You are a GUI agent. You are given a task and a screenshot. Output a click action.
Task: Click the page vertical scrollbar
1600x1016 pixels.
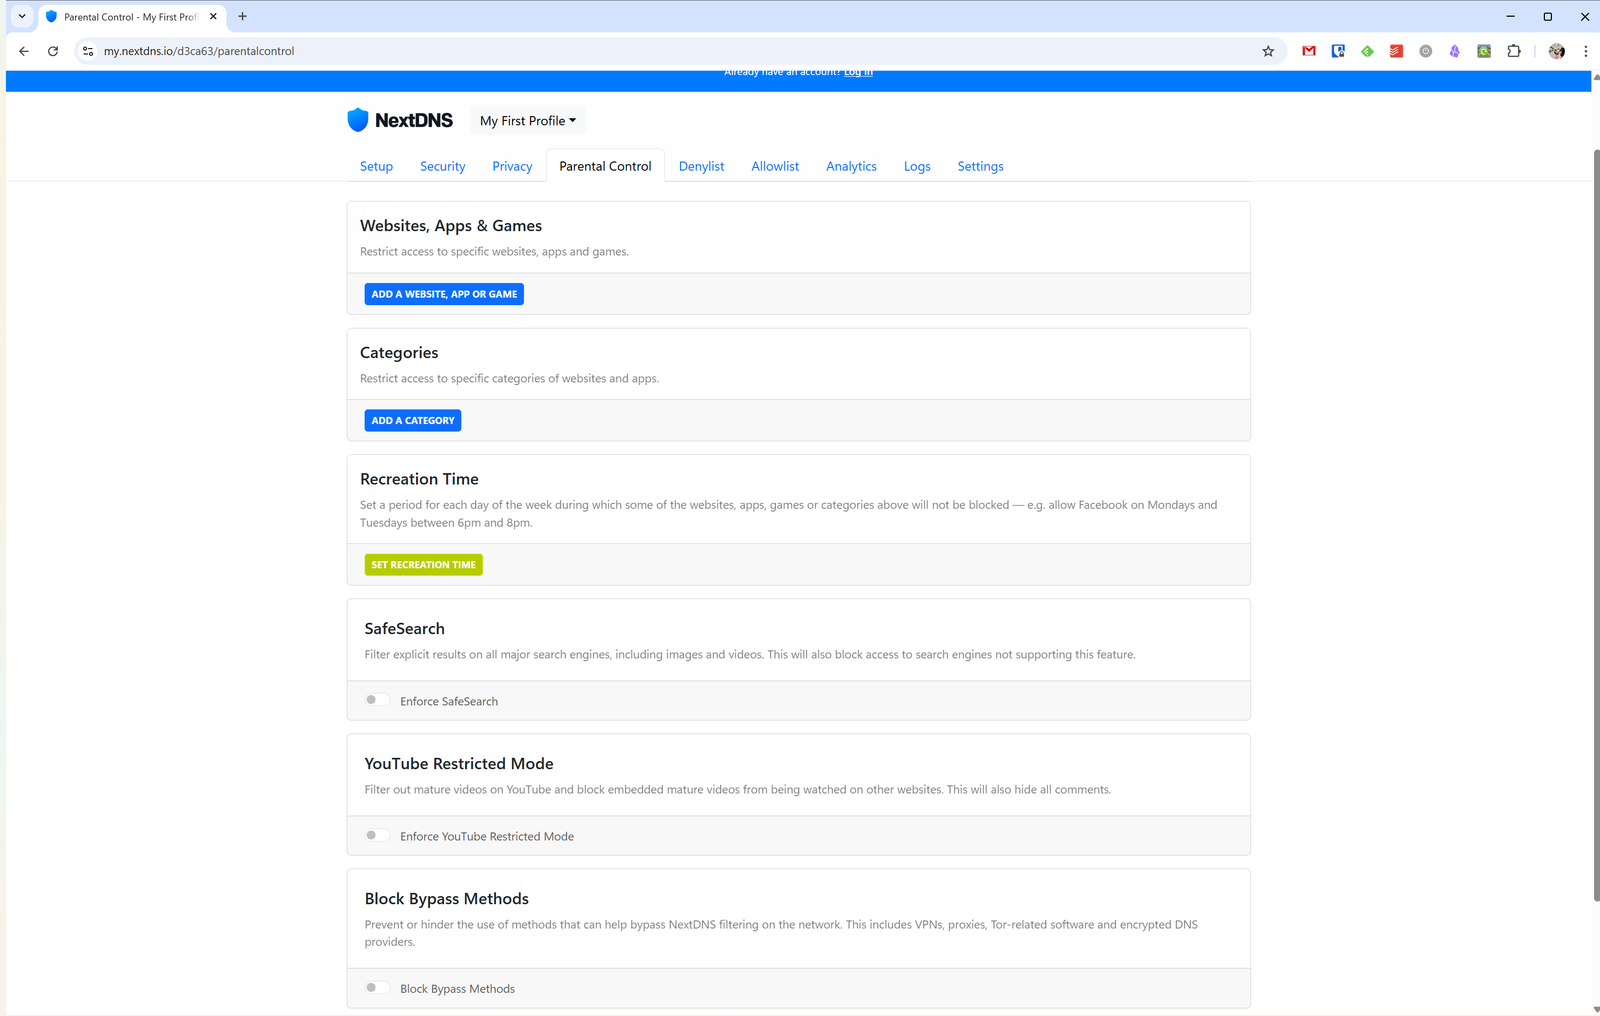tap(1595, 525)
